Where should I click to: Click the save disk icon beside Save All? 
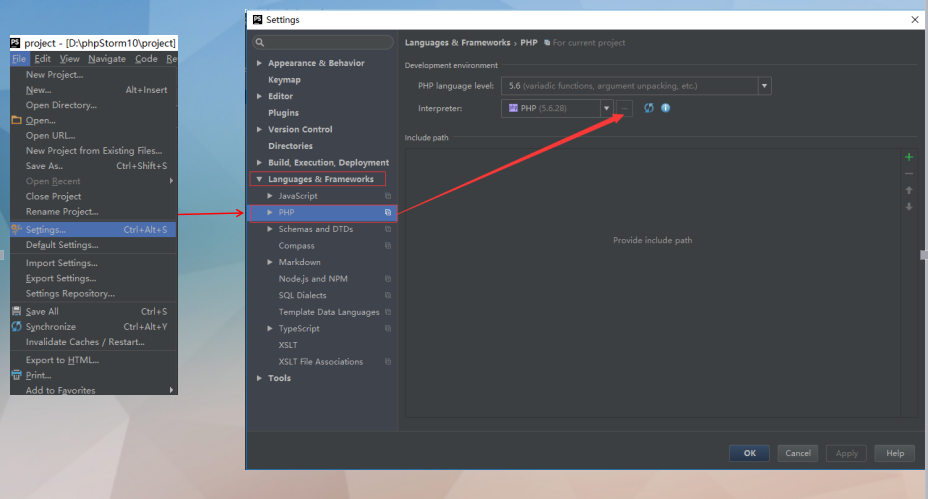point(17,311)
